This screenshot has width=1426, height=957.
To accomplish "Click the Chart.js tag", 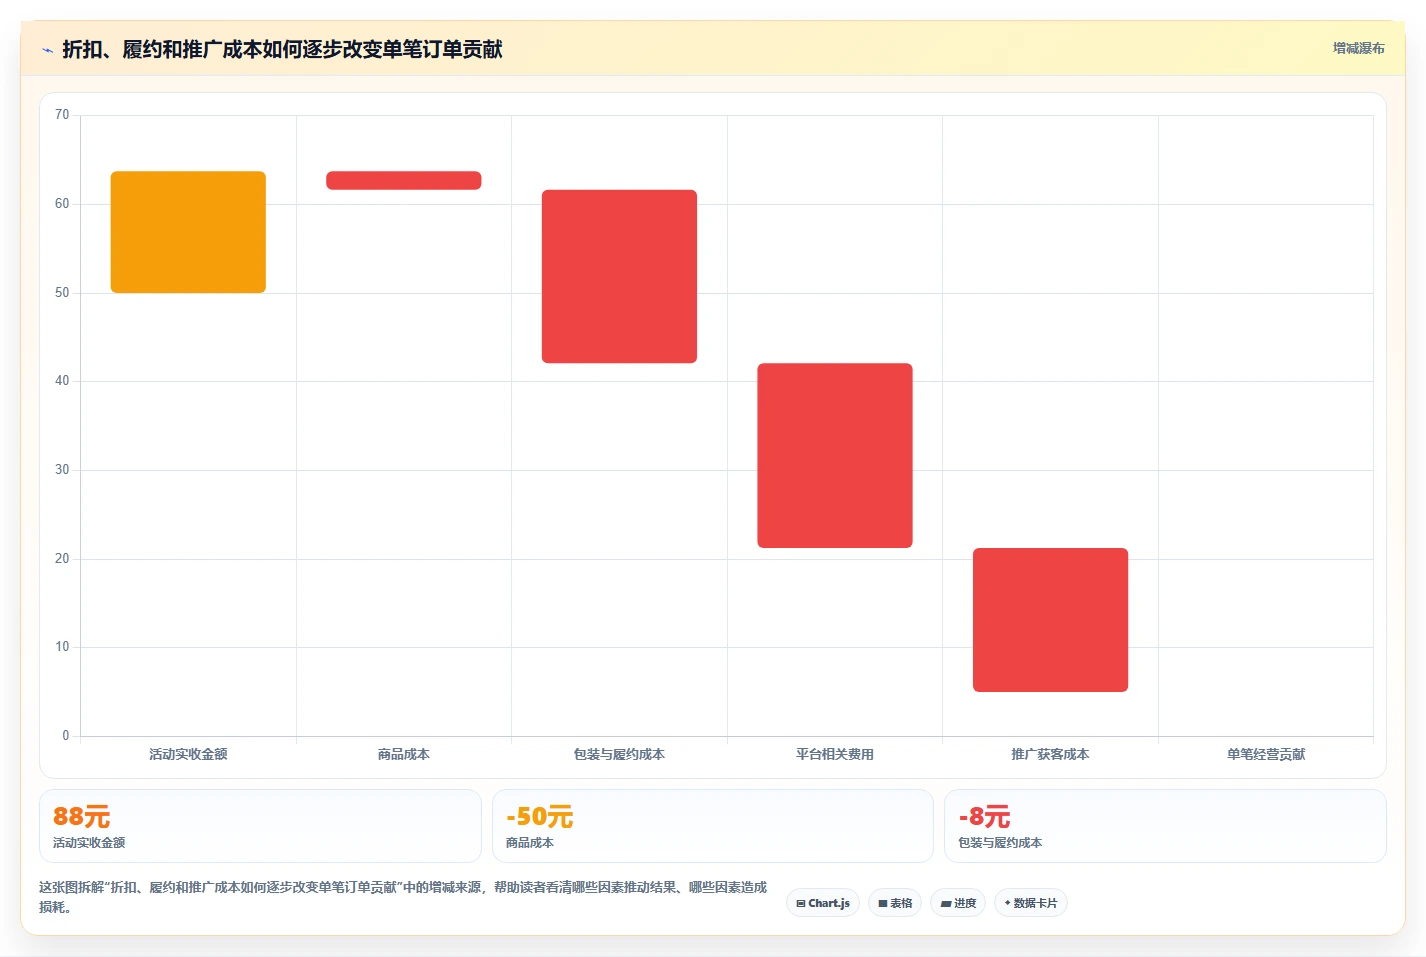I will pyautogui.click(x=823, y=903).
